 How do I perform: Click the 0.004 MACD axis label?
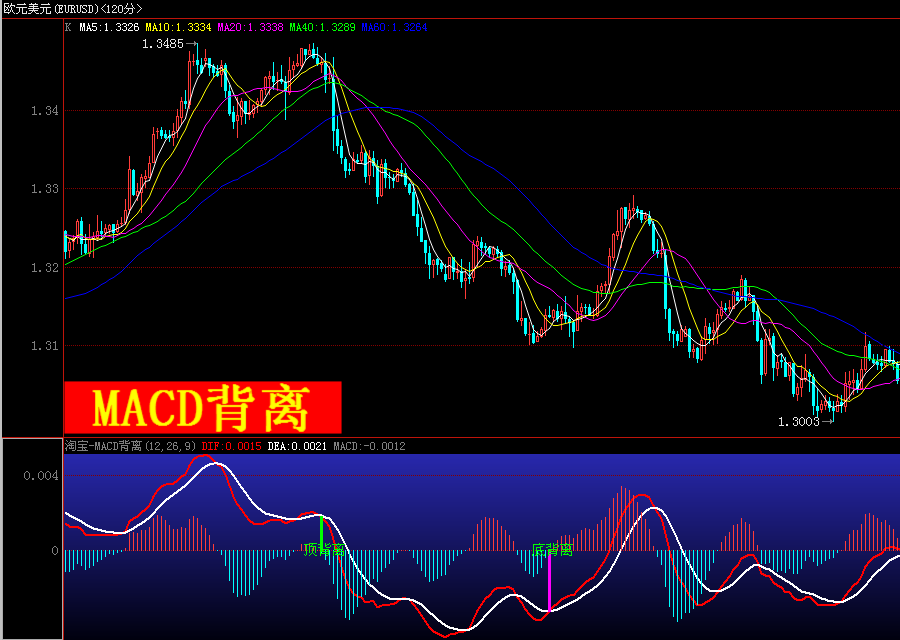coord(41,476)
